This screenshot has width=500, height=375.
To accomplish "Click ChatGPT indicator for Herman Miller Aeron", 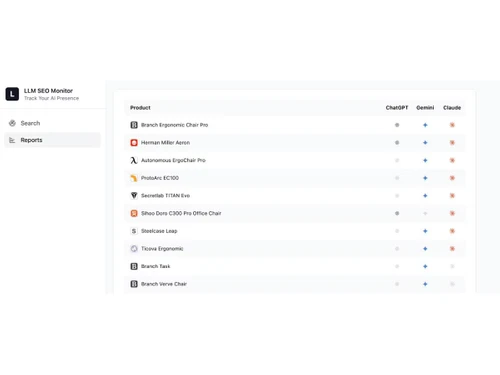I will [x=397, y=143].
